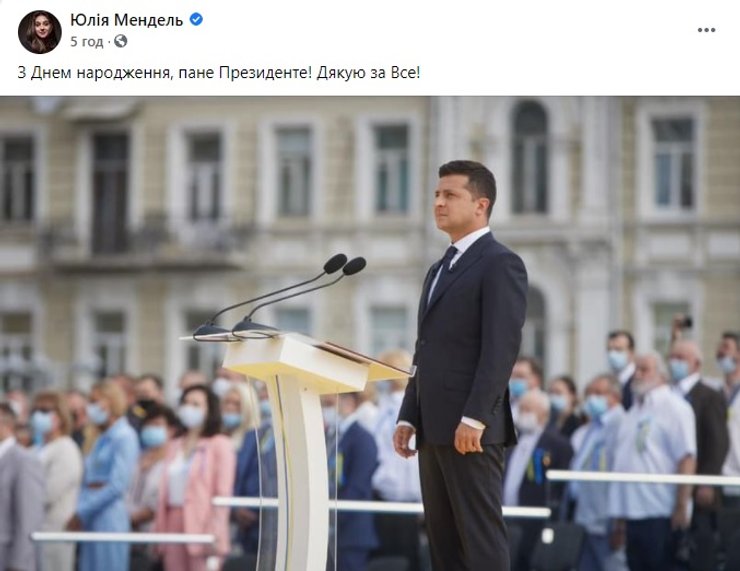Click the words "Дякую за Все!" in post

[x=368, y=73]
